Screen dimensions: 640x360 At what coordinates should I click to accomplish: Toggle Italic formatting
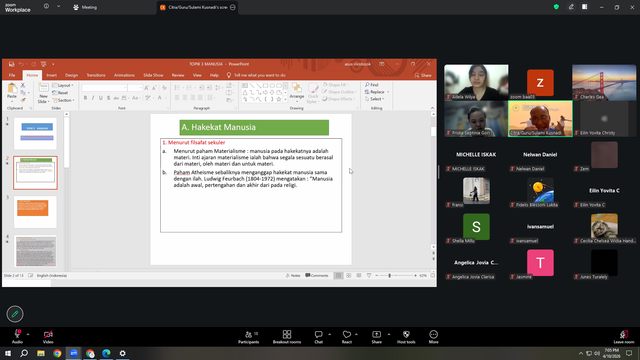(x=93, y=98)
